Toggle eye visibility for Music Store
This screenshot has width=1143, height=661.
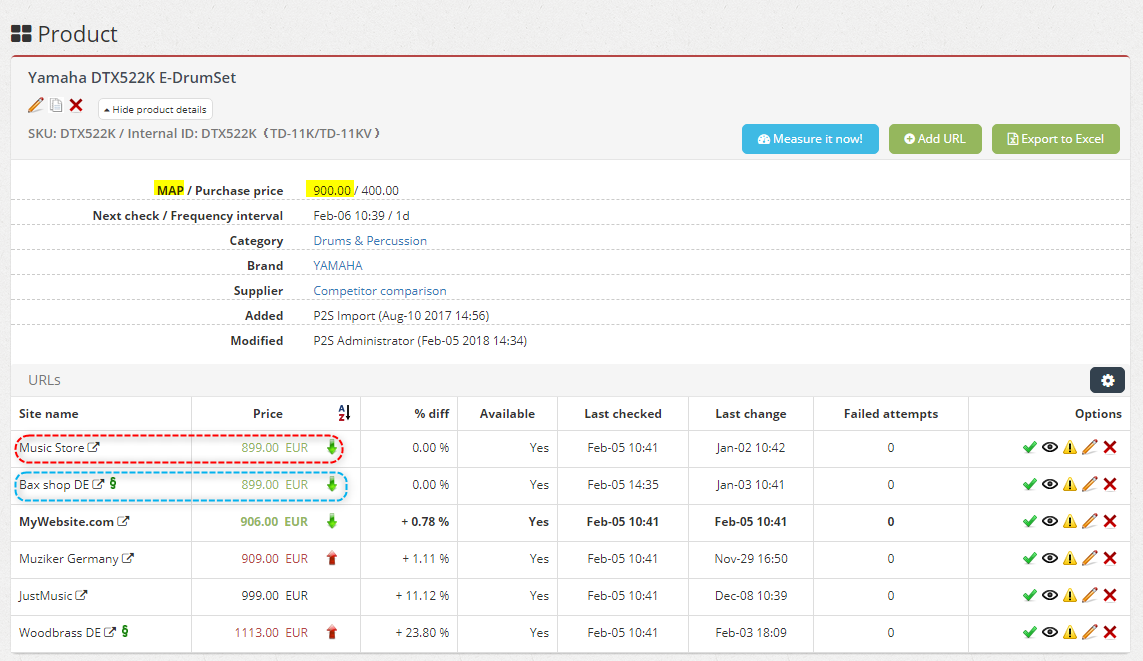[x=1050, y=447]
